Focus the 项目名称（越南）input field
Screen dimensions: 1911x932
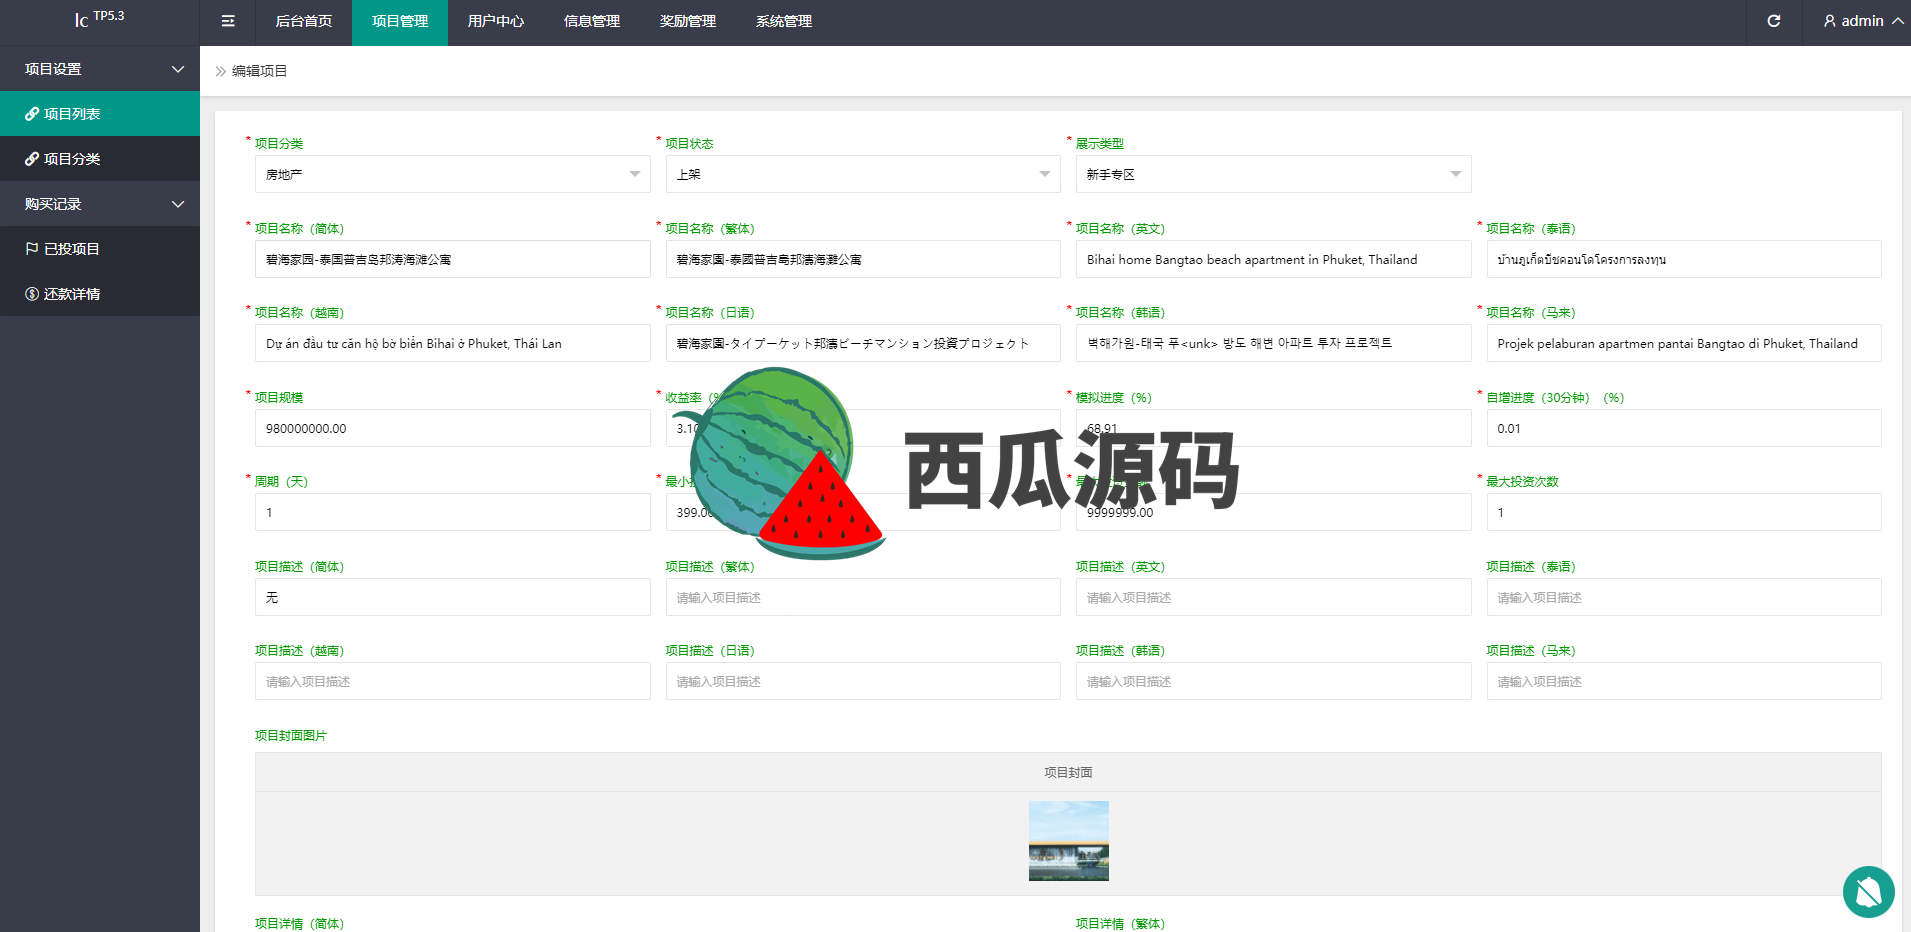453,343
